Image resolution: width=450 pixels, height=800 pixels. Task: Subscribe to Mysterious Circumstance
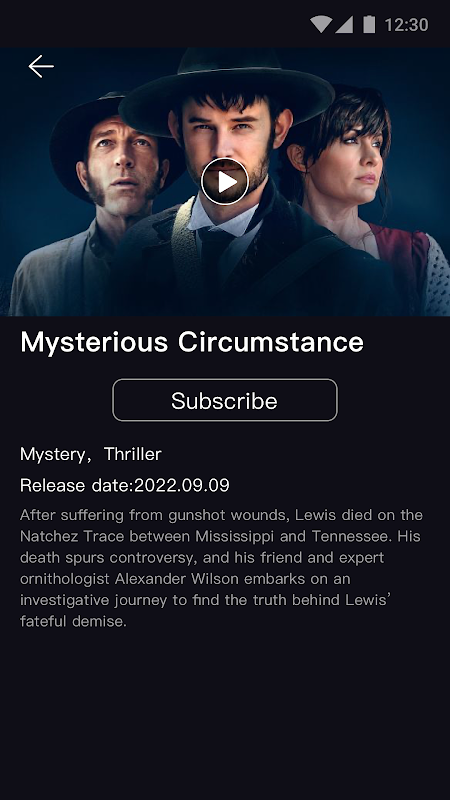coord(224,400)
